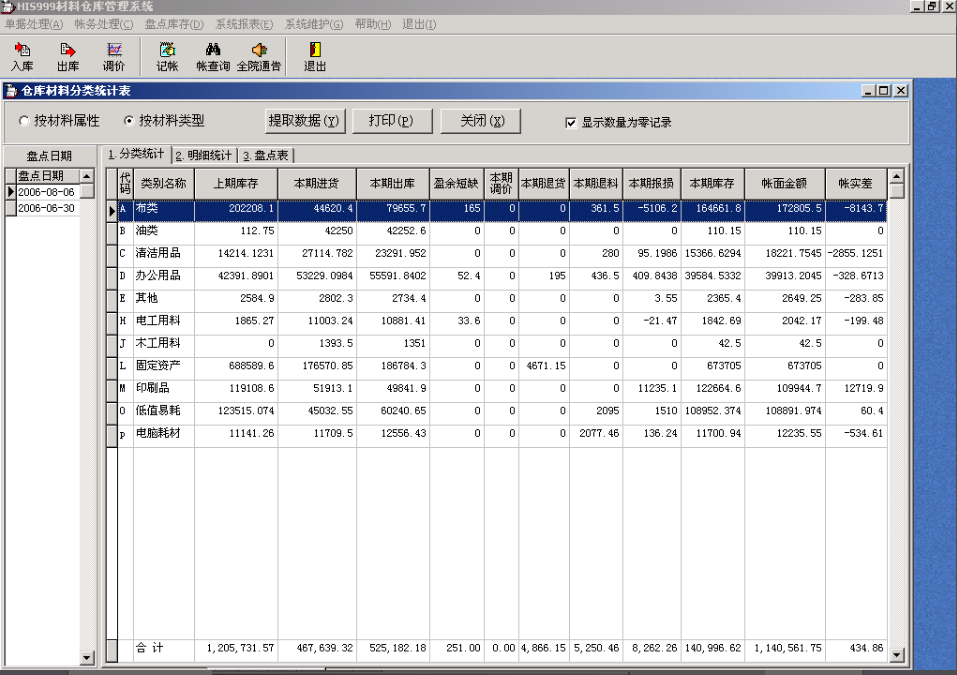This screenshot has height=675, width=957.
Task: Open the 帮助(H) menu
Action: (373, 24)
